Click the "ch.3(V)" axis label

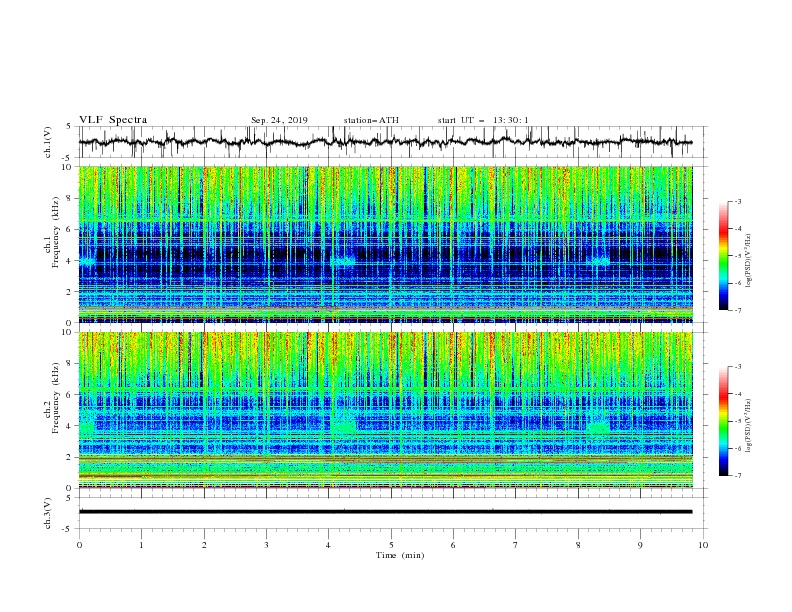point(48,513)
